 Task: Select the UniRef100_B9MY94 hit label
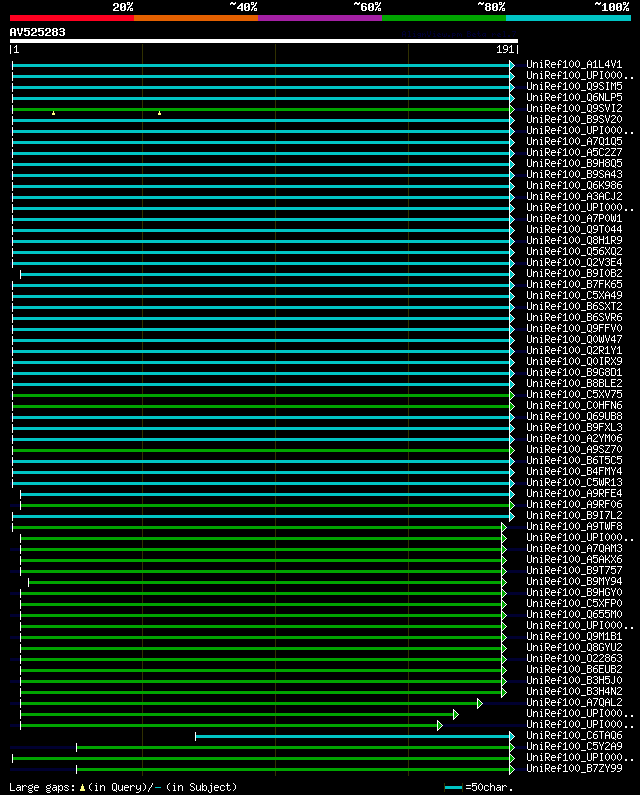click(x=574, y=582)
